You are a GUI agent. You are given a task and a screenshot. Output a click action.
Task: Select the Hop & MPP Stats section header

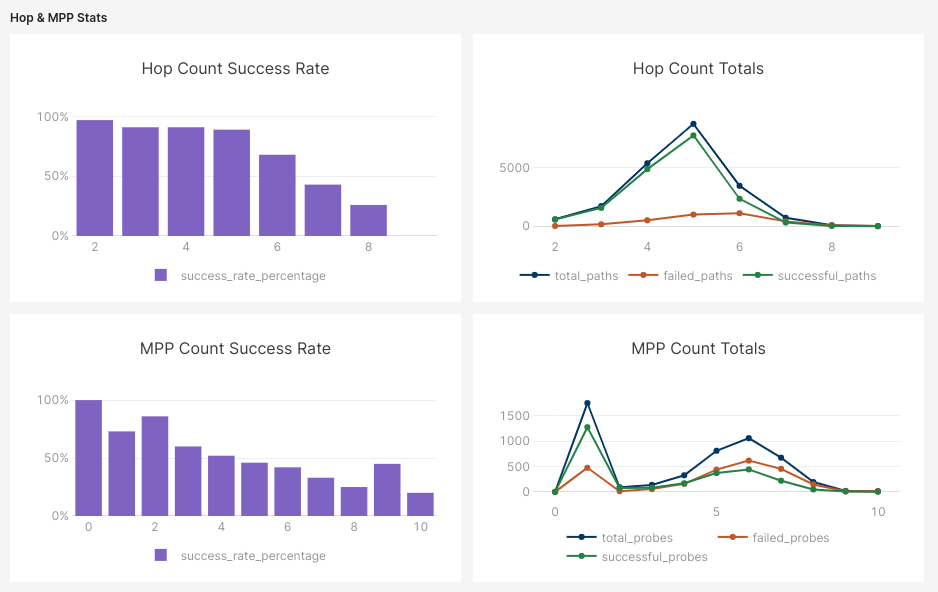(58, 18)
